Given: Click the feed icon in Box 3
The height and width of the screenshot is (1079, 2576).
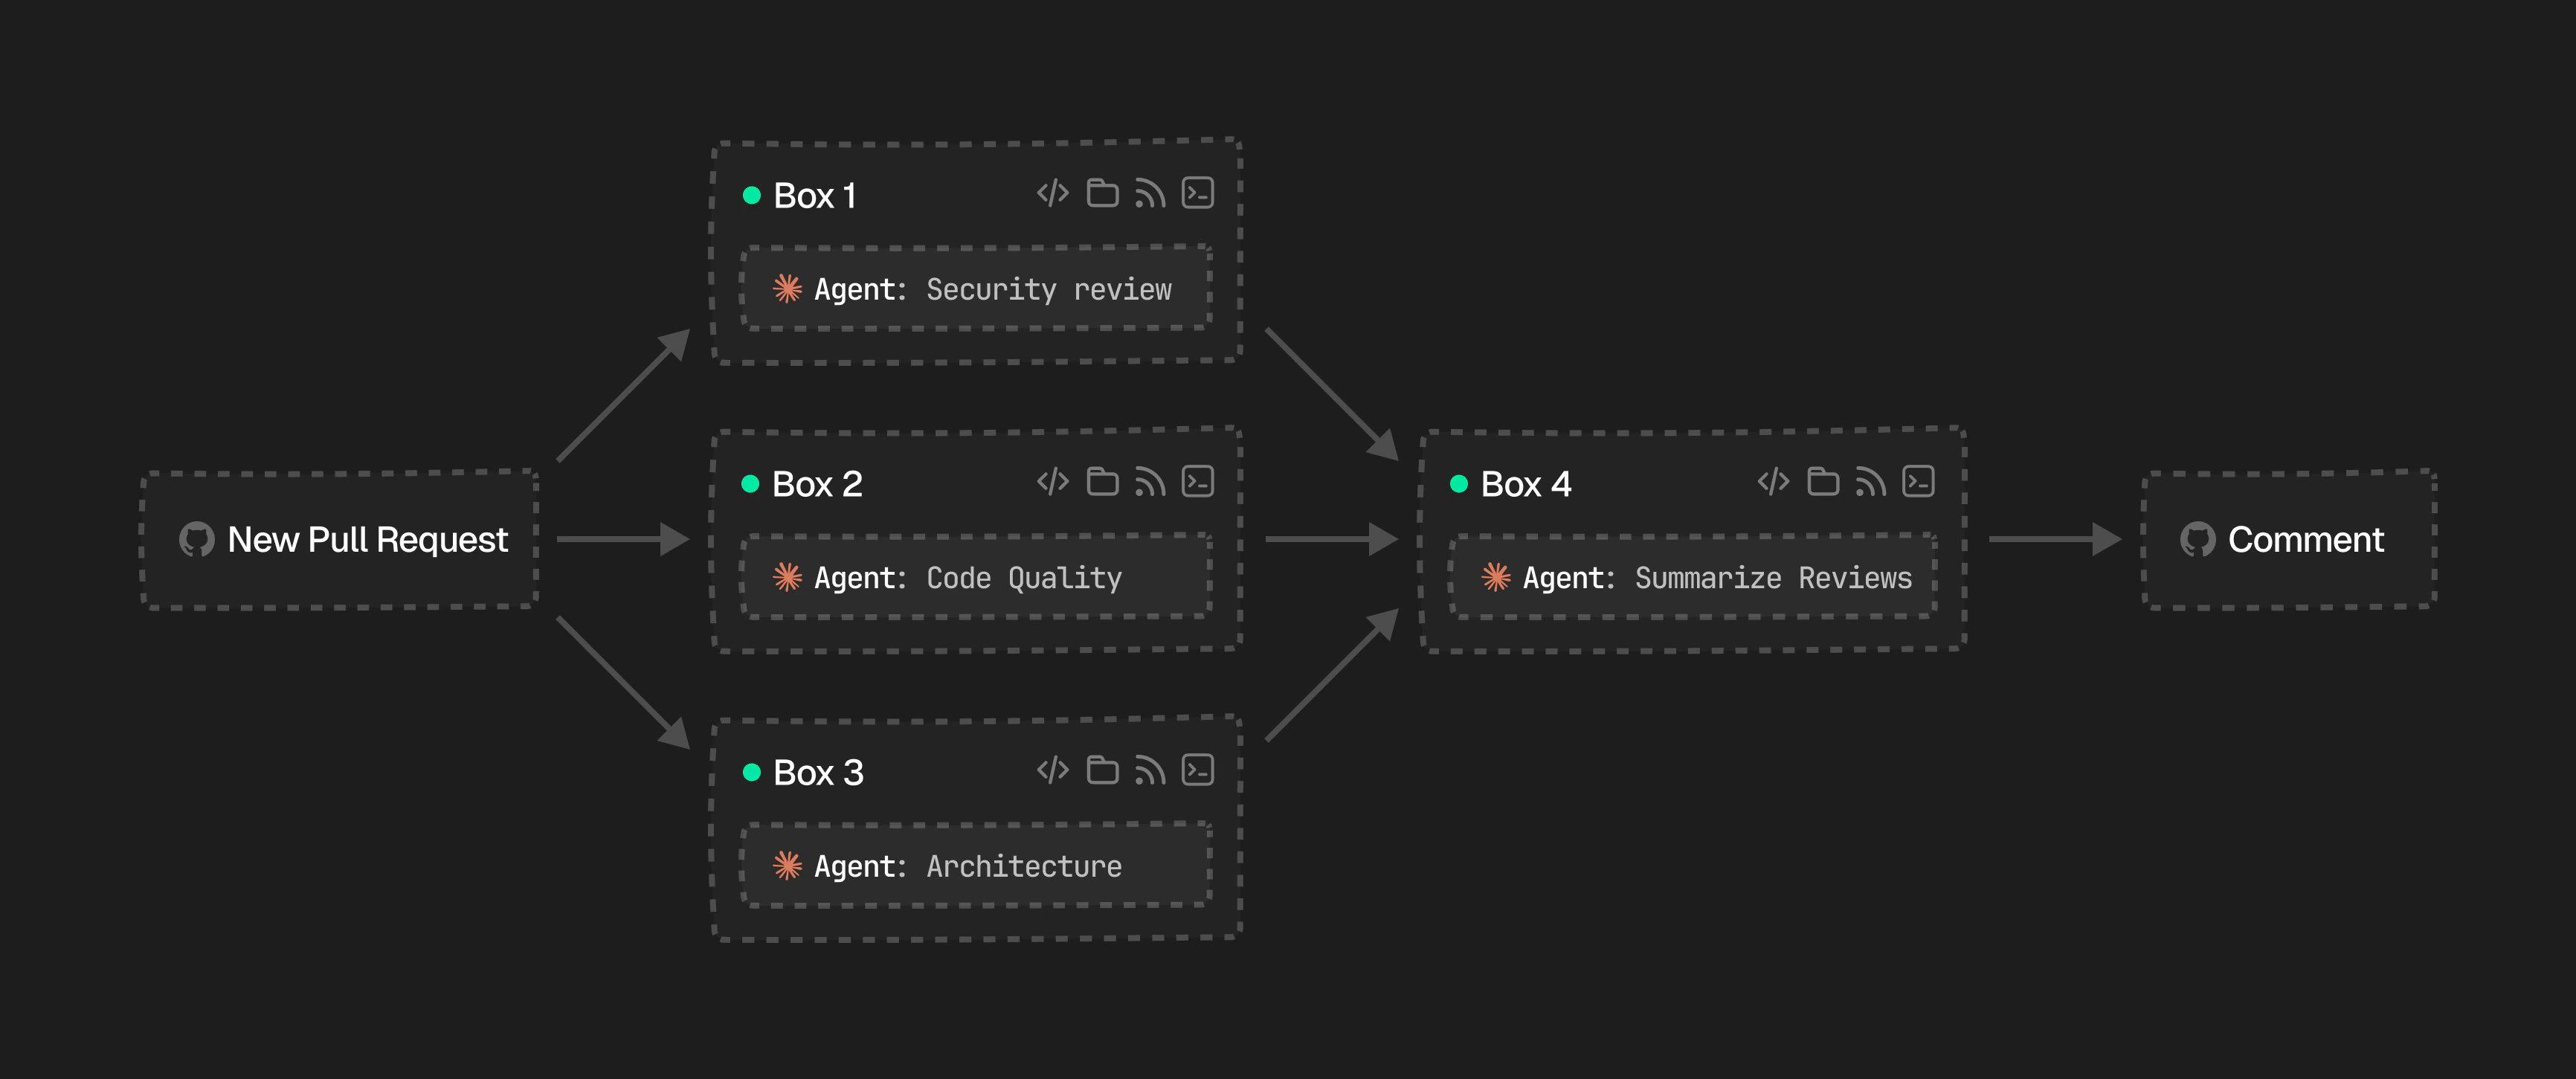Looking at the screenshot, I should pos(1150,771).
